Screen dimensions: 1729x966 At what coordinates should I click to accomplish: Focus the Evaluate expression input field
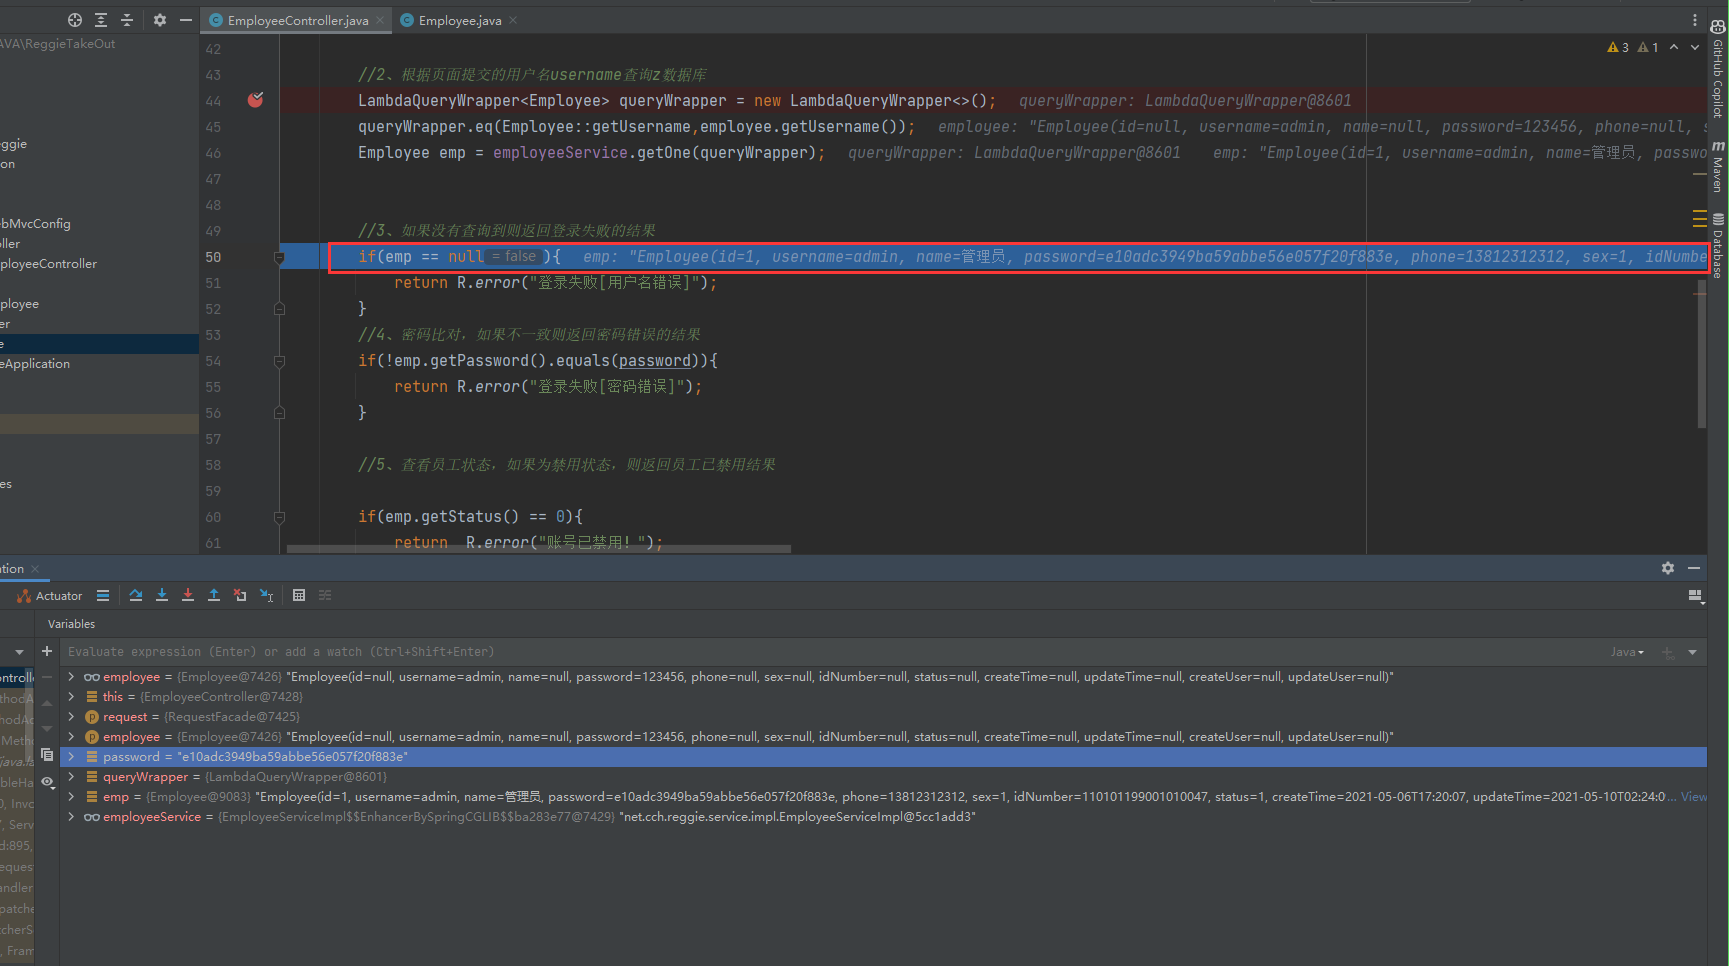(x=830, y=651)
